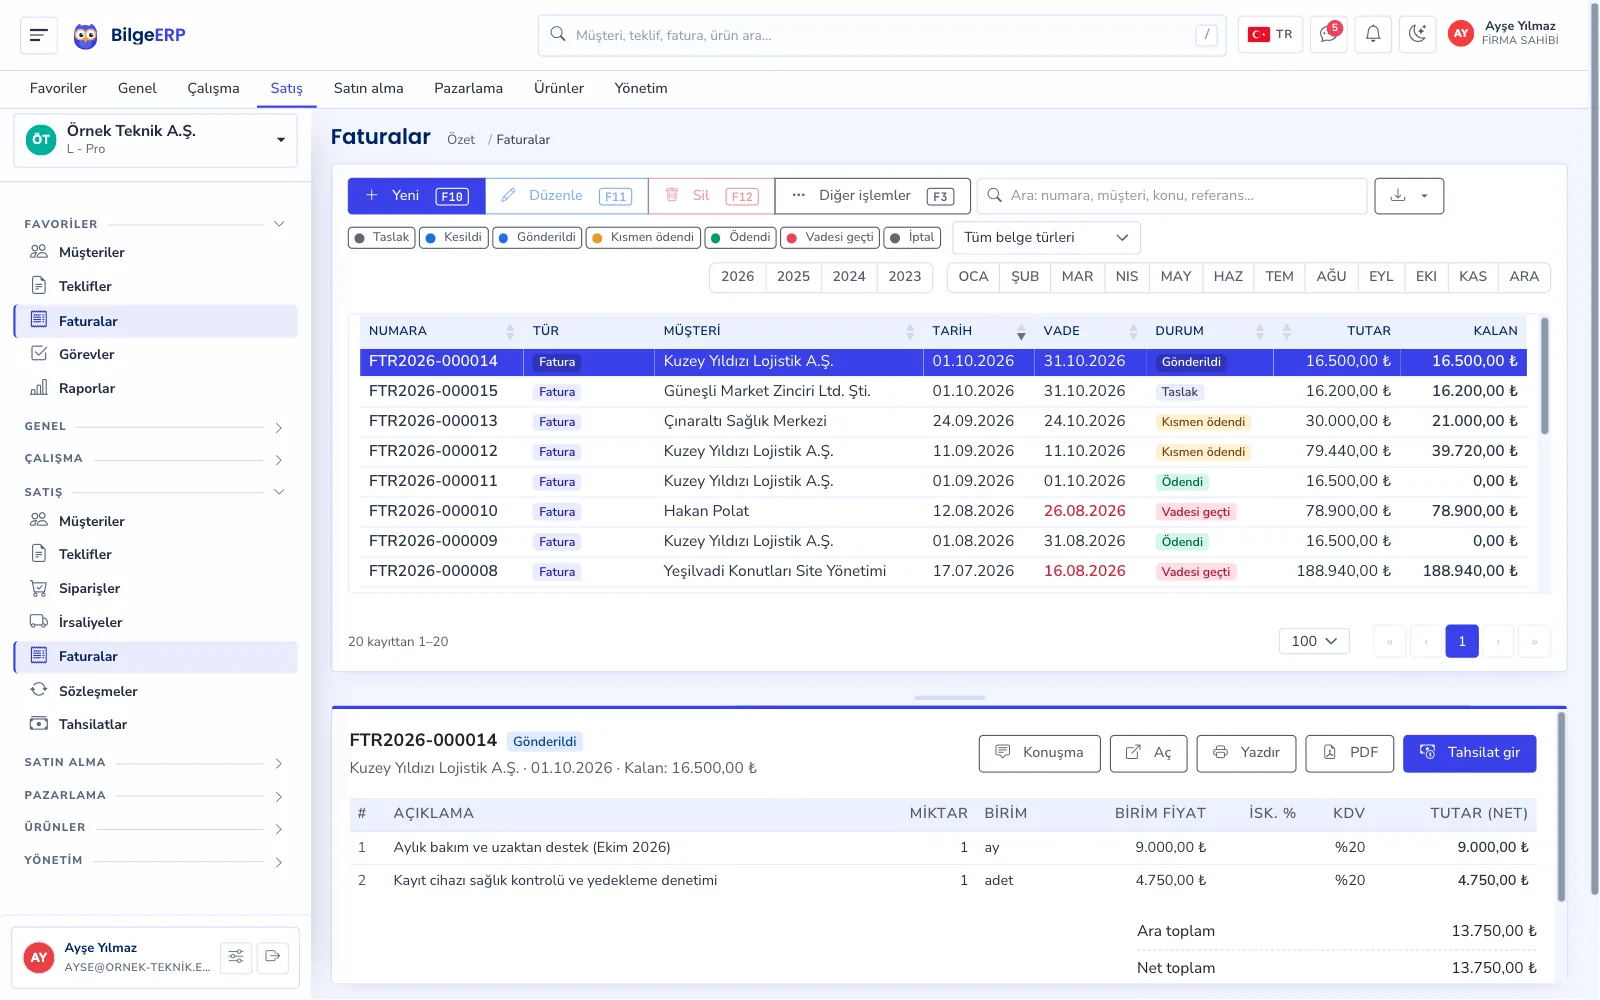Viewport: 1600px width, 1000px height.
Task: Collapse the sidebar with the hamburger icon
Action: [x=39, y=35]
